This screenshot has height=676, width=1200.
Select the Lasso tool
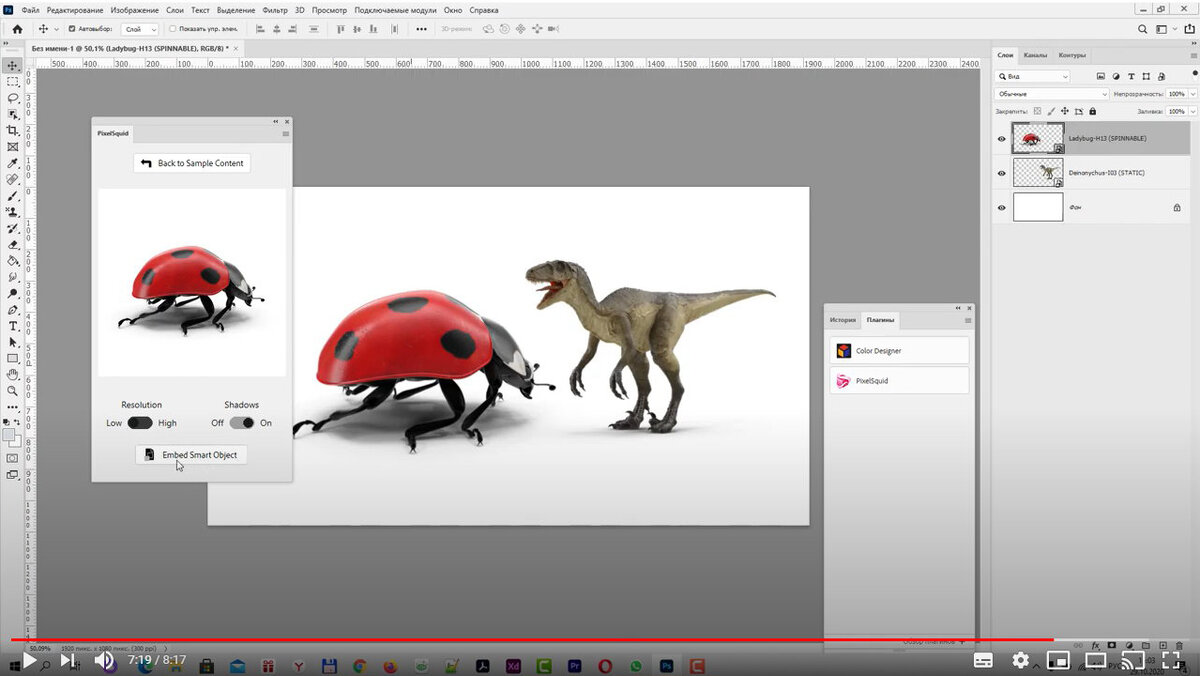click(13, 98)
